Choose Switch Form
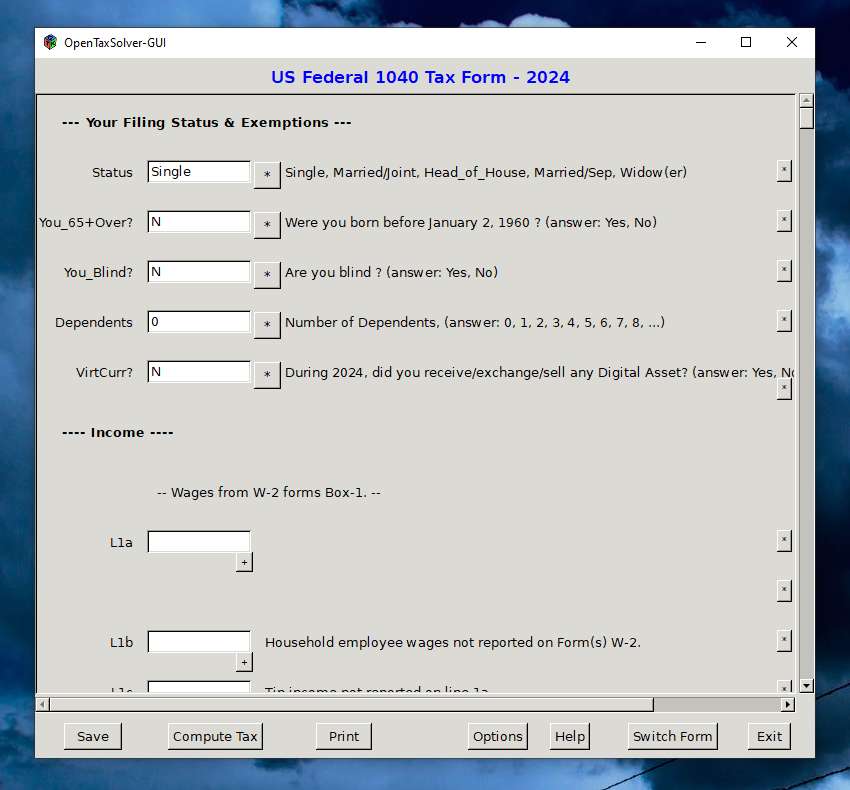This screenshot has height=790, width=850. [673, 736]
